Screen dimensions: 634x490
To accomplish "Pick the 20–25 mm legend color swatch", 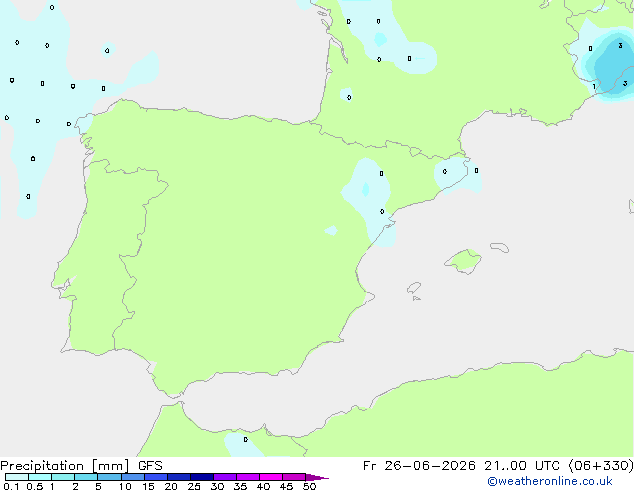I will [x=178, y=477].
